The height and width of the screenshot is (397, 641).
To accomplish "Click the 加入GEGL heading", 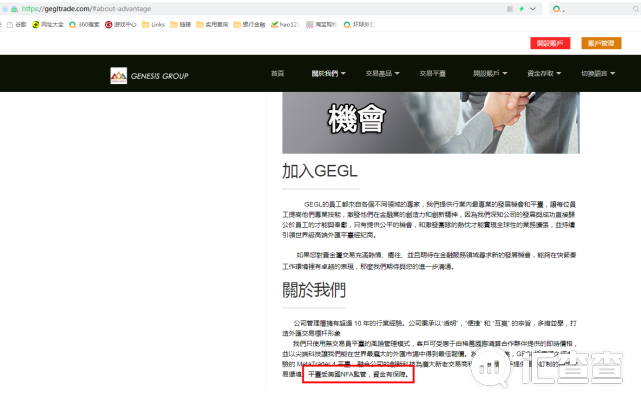I will pyautogui.click(x=320, y=171).
